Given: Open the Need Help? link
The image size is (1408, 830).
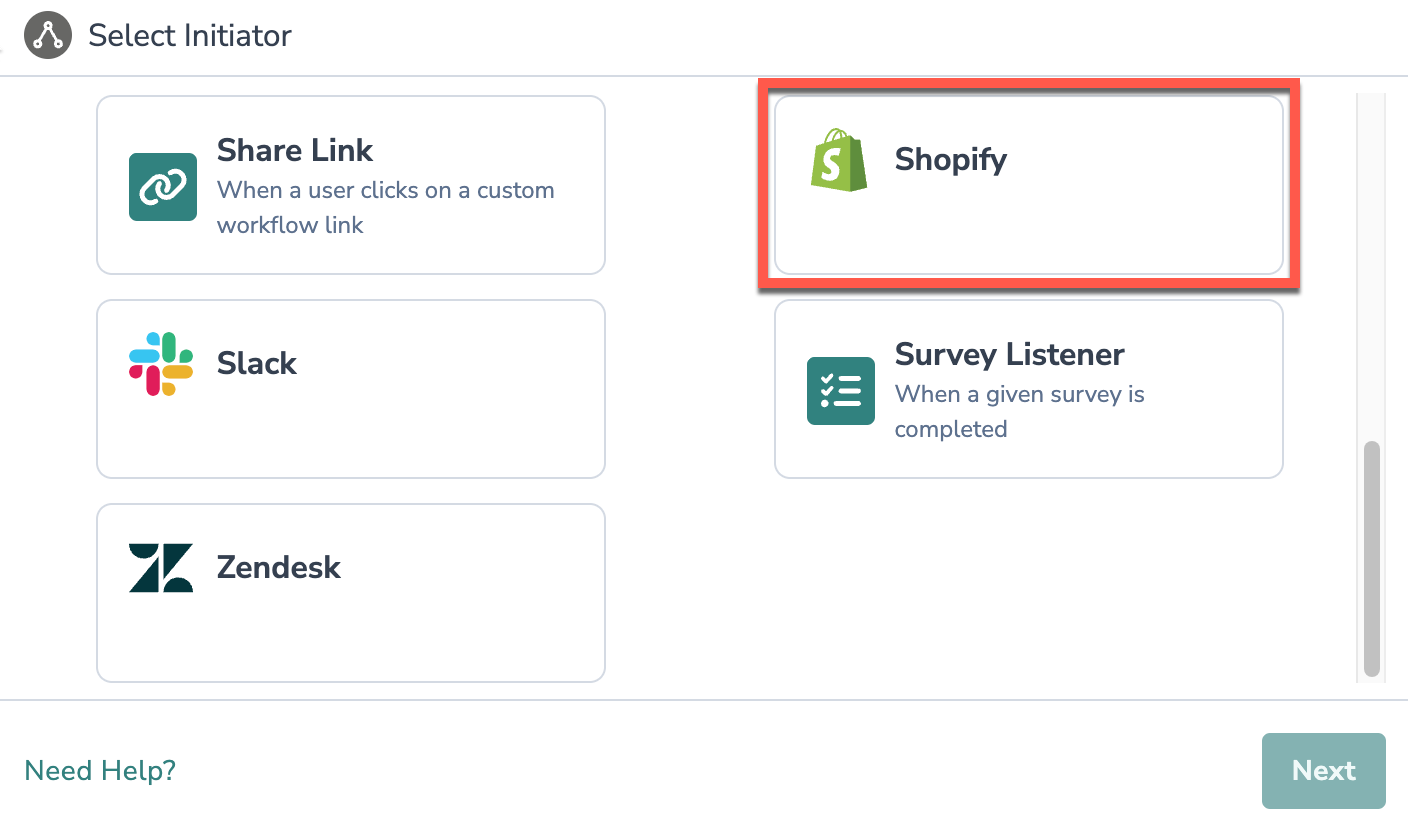Looking at the screenshot, I should click(100, 771).
